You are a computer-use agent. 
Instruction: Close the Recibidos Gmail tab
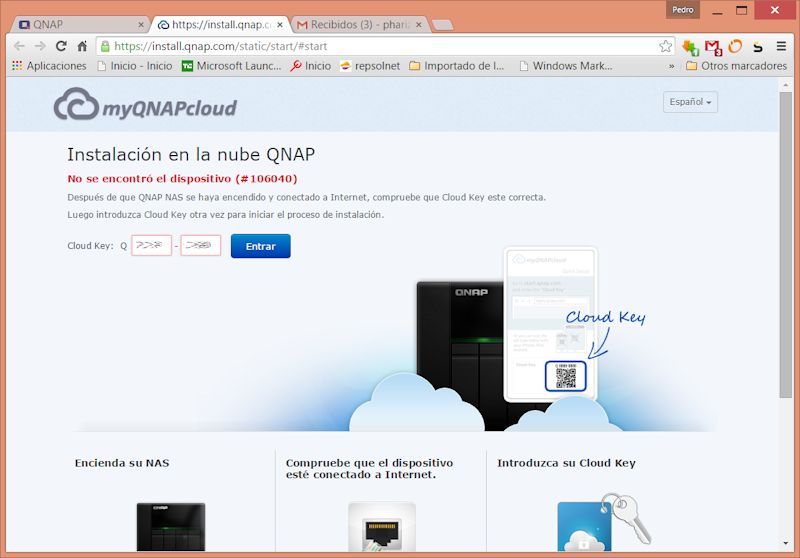tap(418, 24)
